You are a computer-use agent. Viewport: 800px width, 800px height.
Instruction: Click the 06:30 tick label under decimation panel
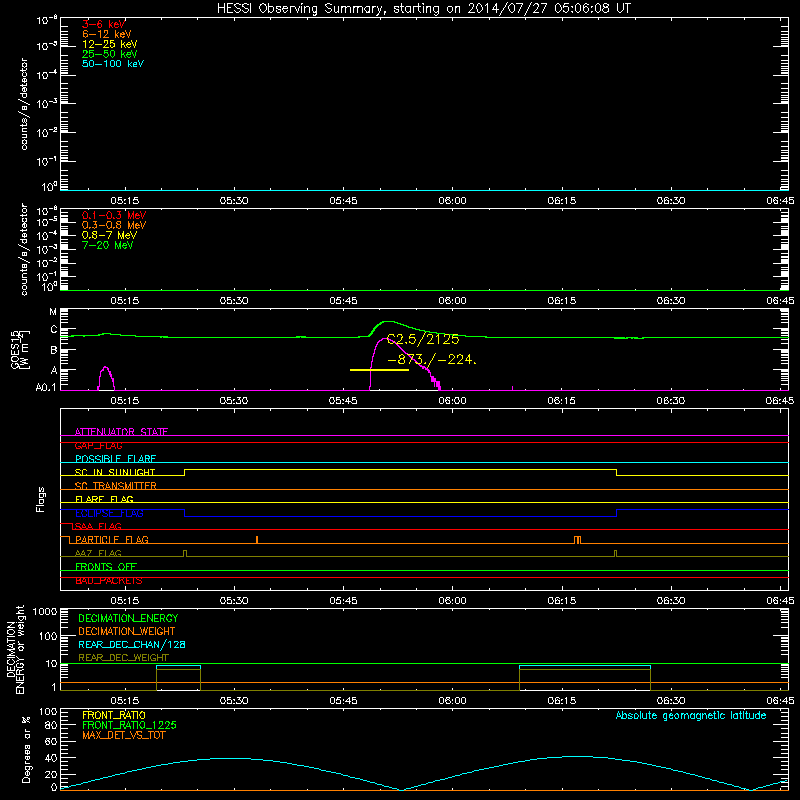(670, 701)
